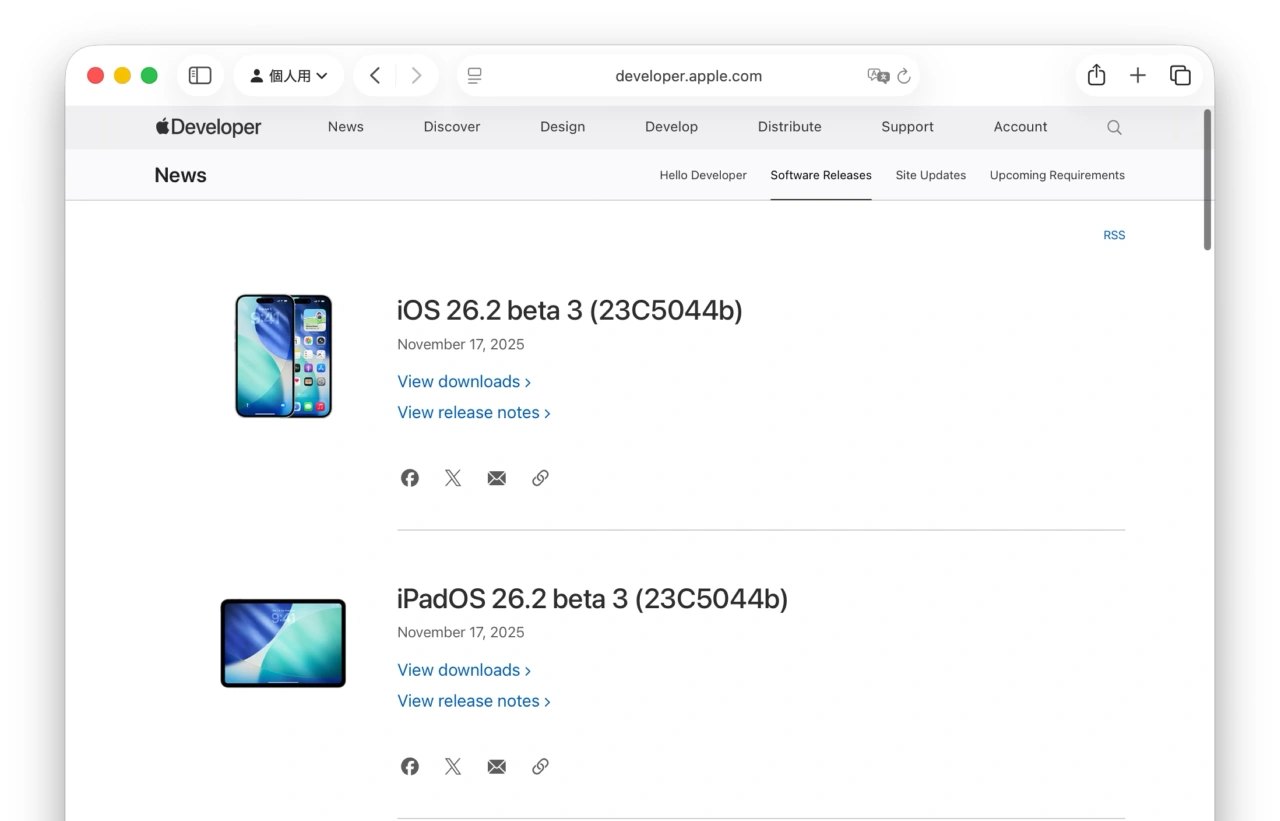The width and height of the screenshot is (1280, 821).
Task: Select the Develop menu item
Action: (x=671, y=127)
